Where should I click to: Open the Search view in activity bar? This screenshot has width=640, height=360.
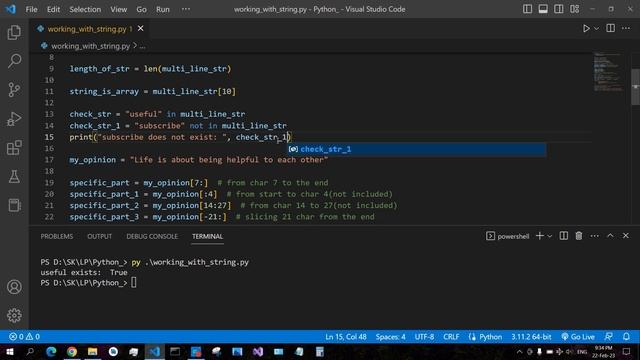[x=14, y=61]
